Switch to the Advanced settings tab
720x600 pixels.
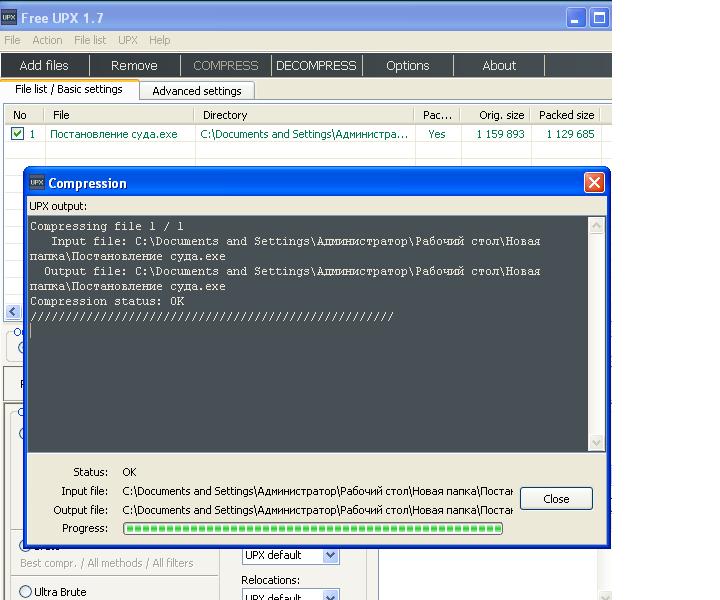coord(196,91)
